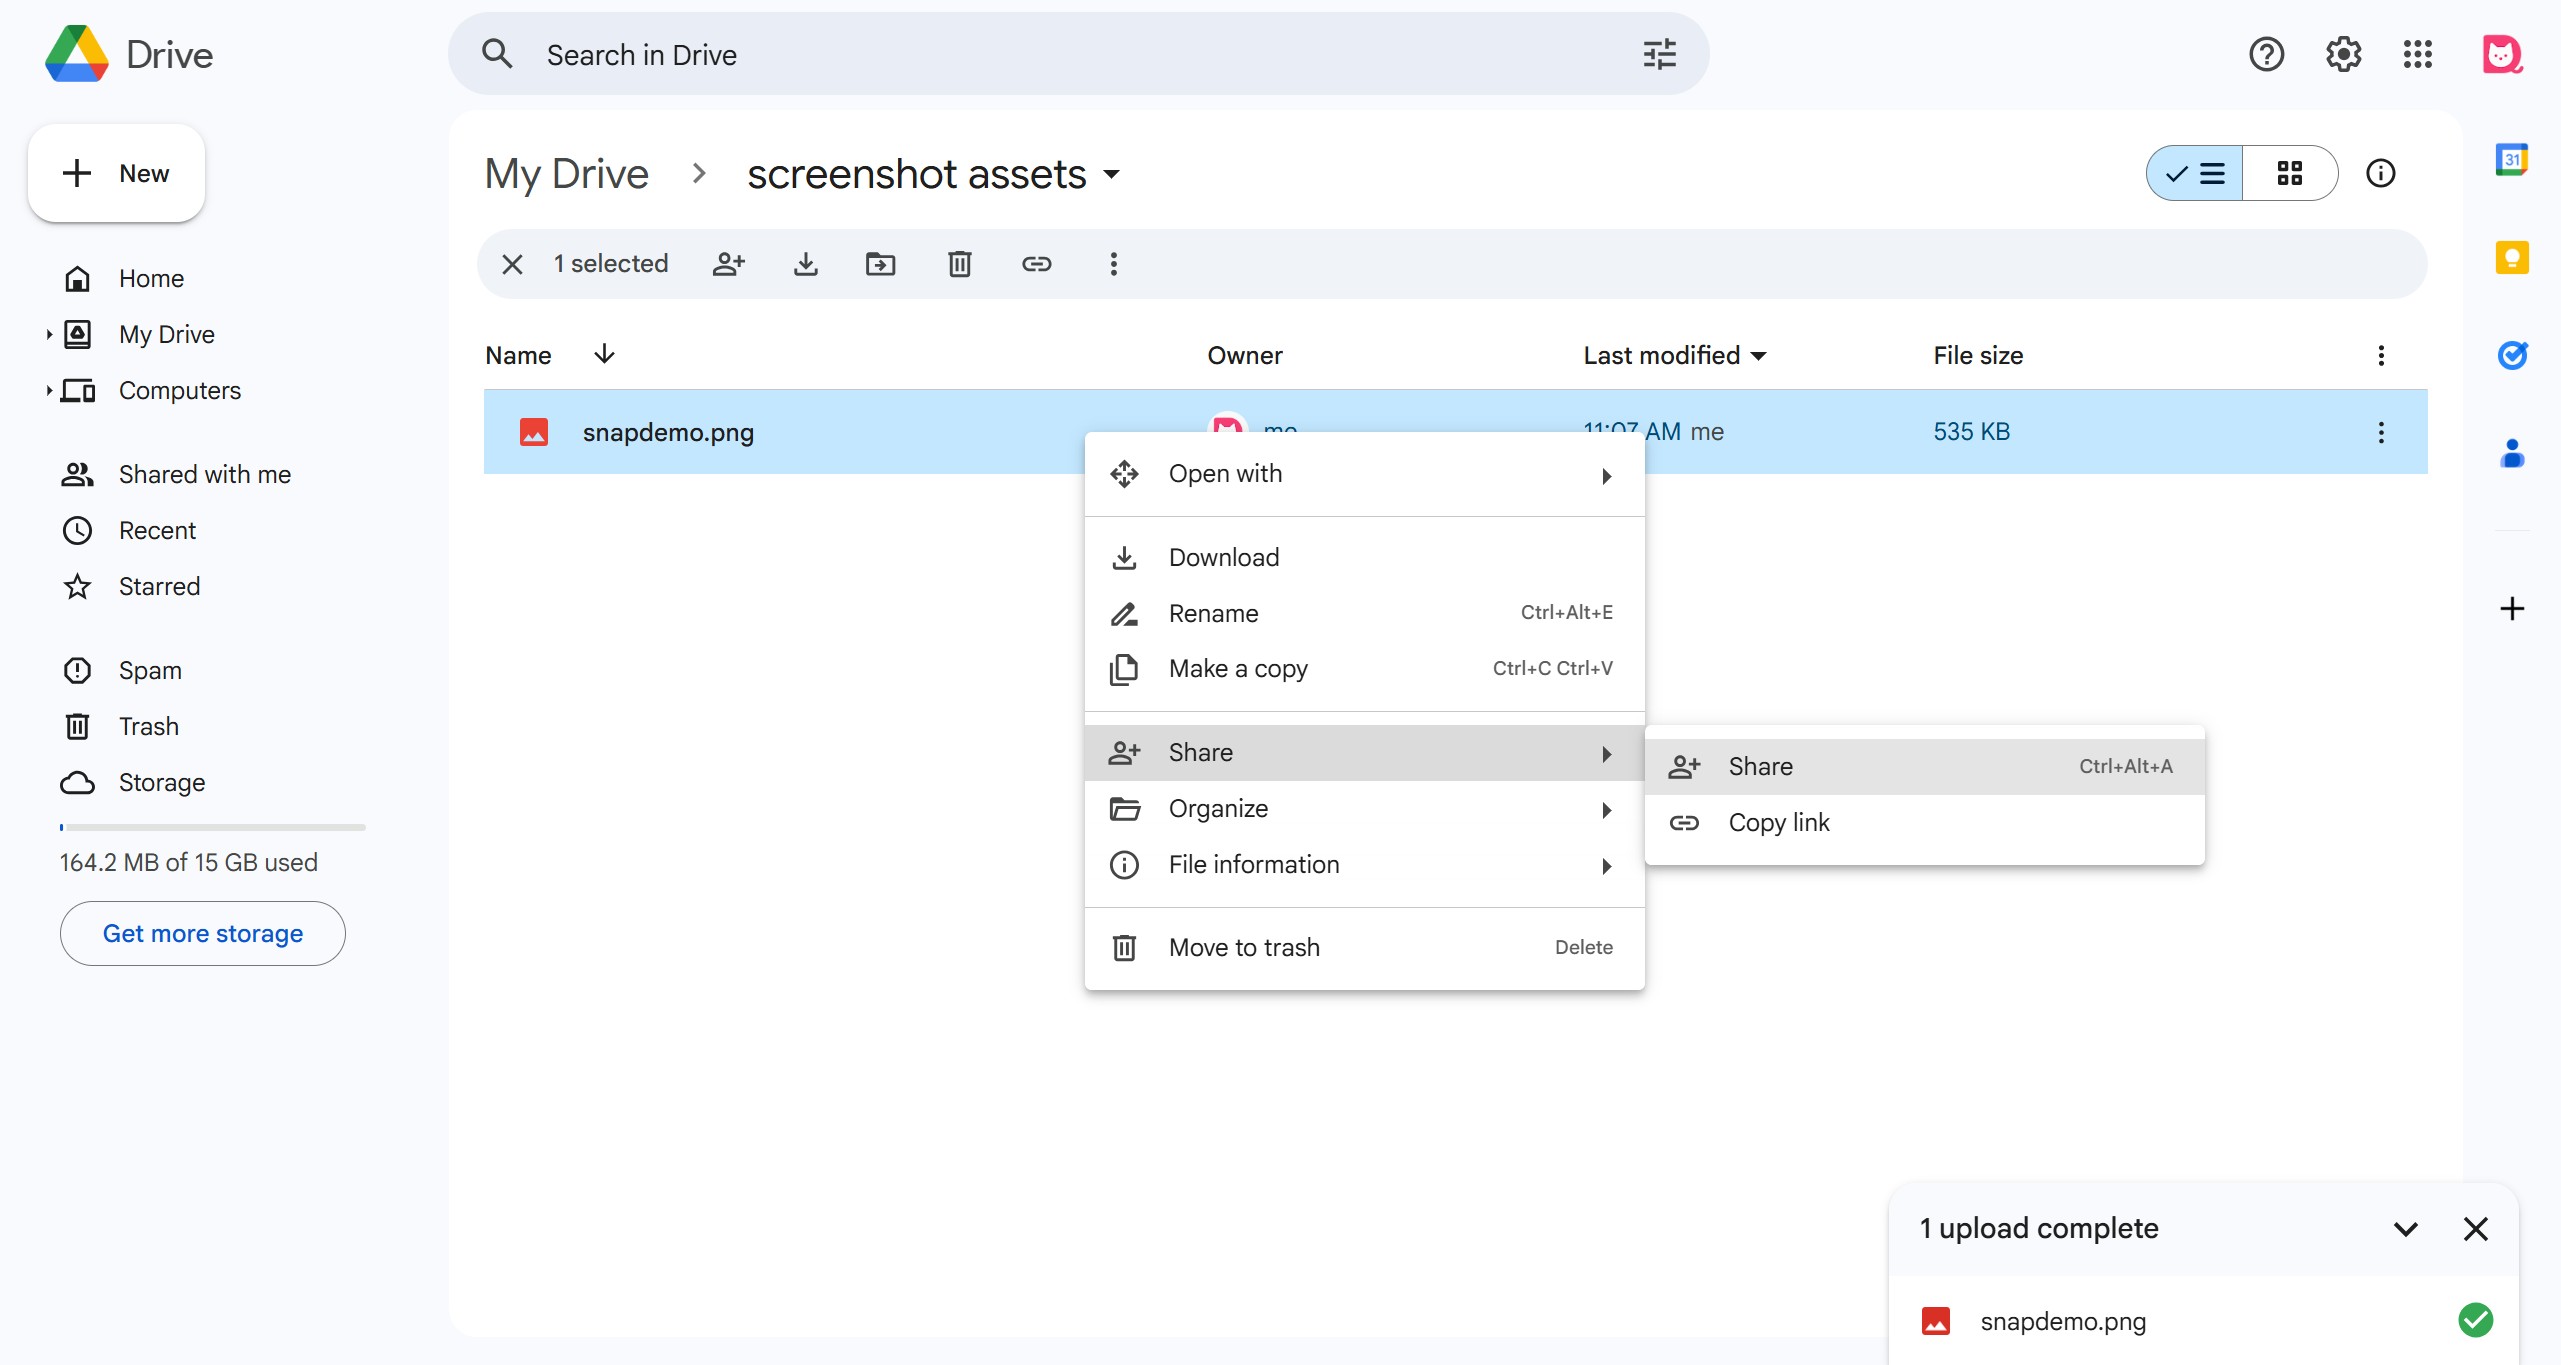
Task: Click snapdemo.png in the upload panel
Action: [x=2063, y=1321]
